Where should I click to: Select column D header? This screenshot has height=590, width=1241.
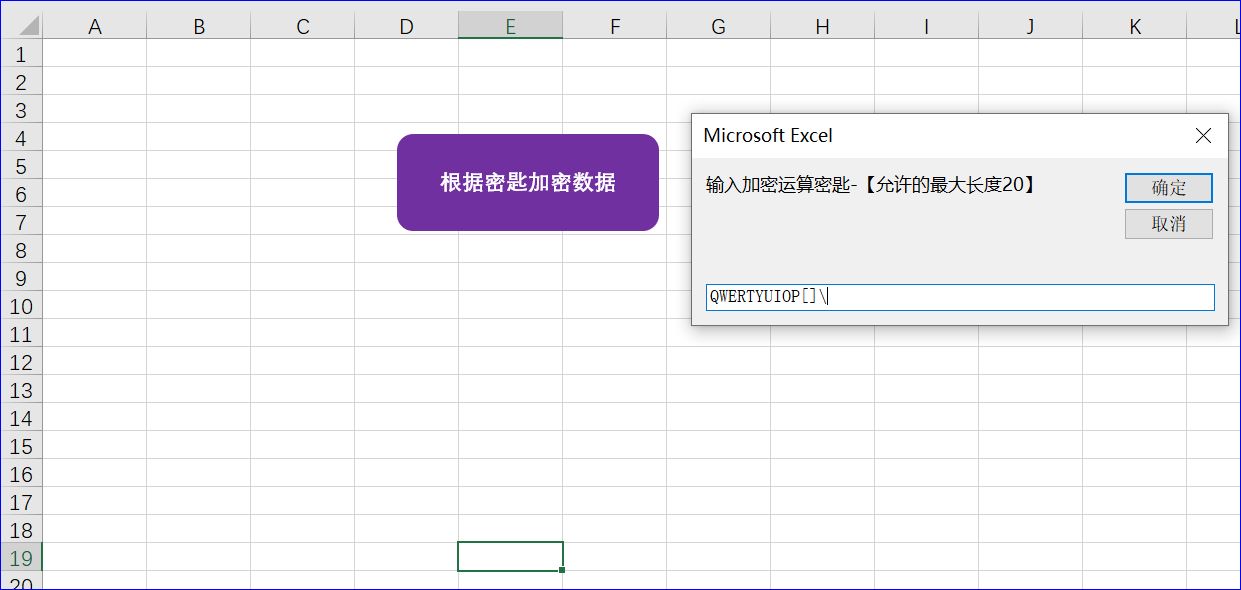click(x=407, y=27)
